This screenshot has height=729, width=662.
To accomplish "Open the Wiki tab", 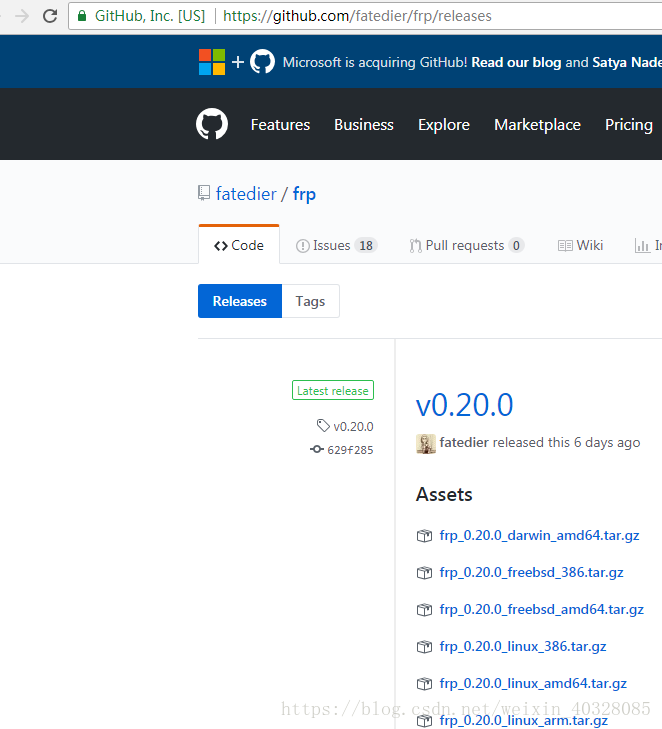I will (x=580, y=245).
